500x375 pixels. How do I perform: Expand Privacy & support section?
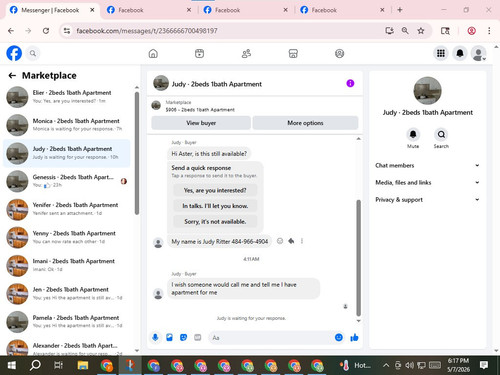pos(427,200)
